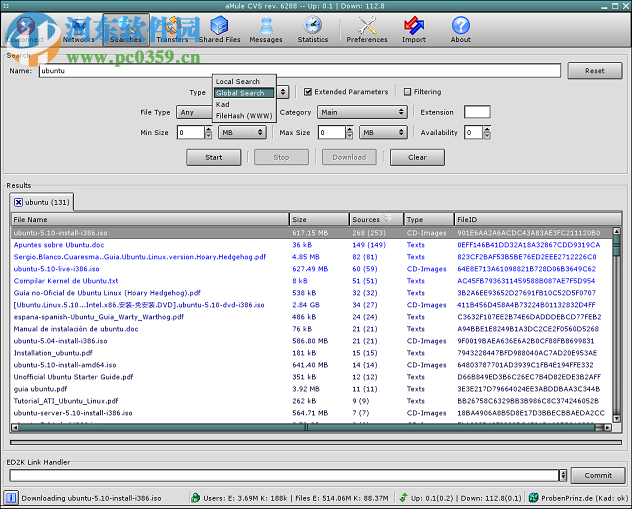Click the up/down arrows status icon
The width and height of the screenshot is (632, 509).
click(x=403, y=498)
